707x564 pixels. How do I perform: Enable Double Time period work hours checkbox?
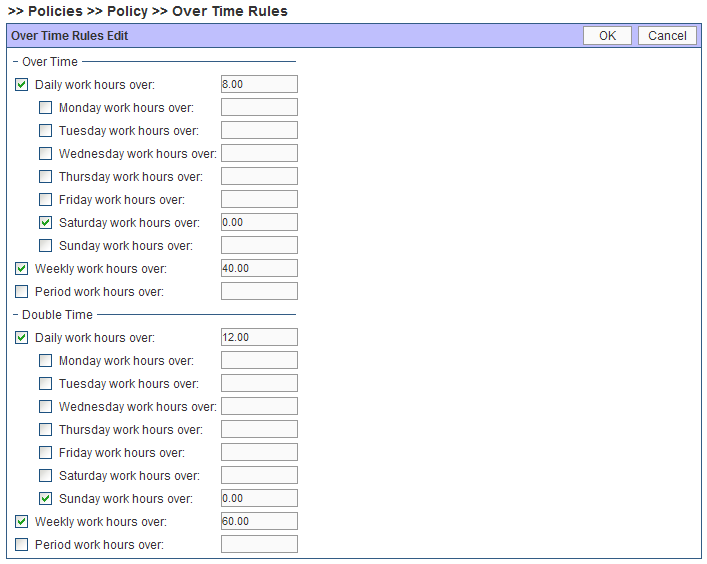[22, 545]
